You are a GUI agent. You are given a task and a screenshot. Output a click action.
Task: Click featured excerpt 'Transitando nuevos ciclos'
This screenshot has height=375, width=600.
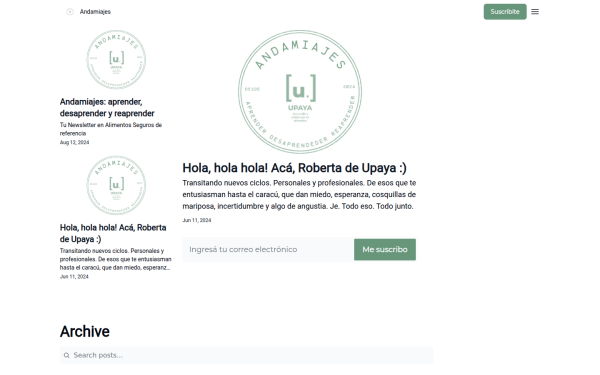pyautogui.click(x=299, y=194)
